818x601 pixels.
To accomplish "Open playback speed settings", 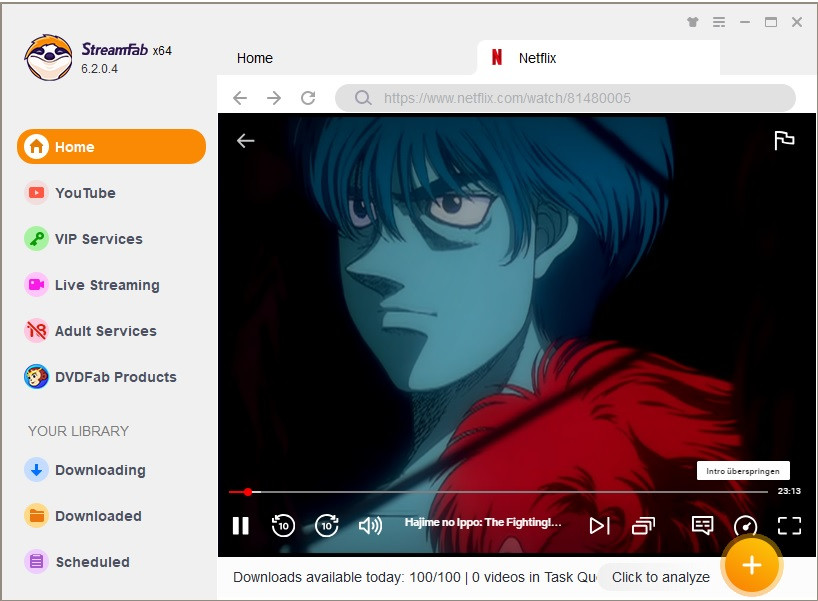I will [745, 525].
